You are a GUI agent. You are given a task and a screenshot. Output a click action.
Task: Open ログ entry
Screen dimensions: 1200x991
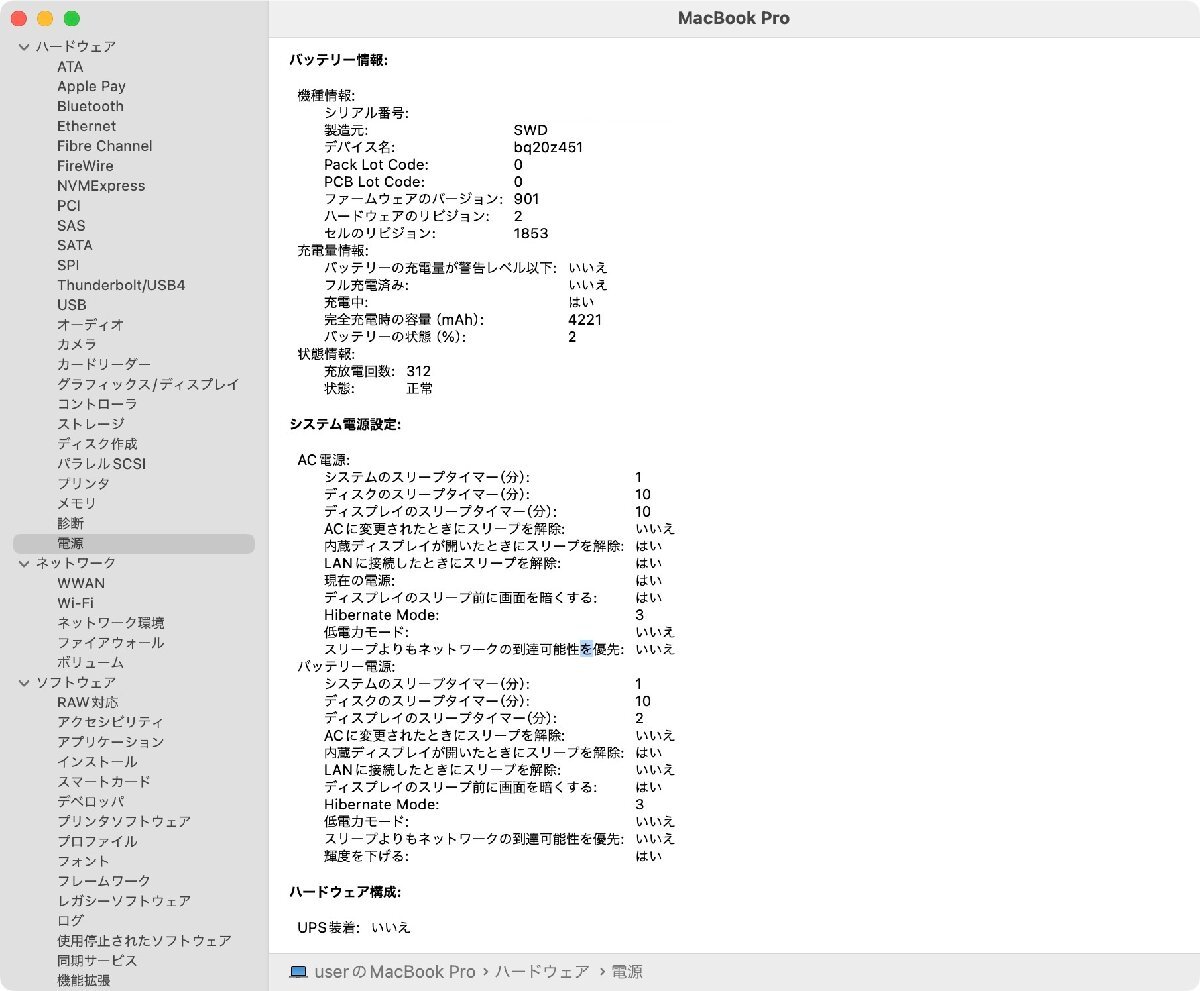click(x=70, y=921)
